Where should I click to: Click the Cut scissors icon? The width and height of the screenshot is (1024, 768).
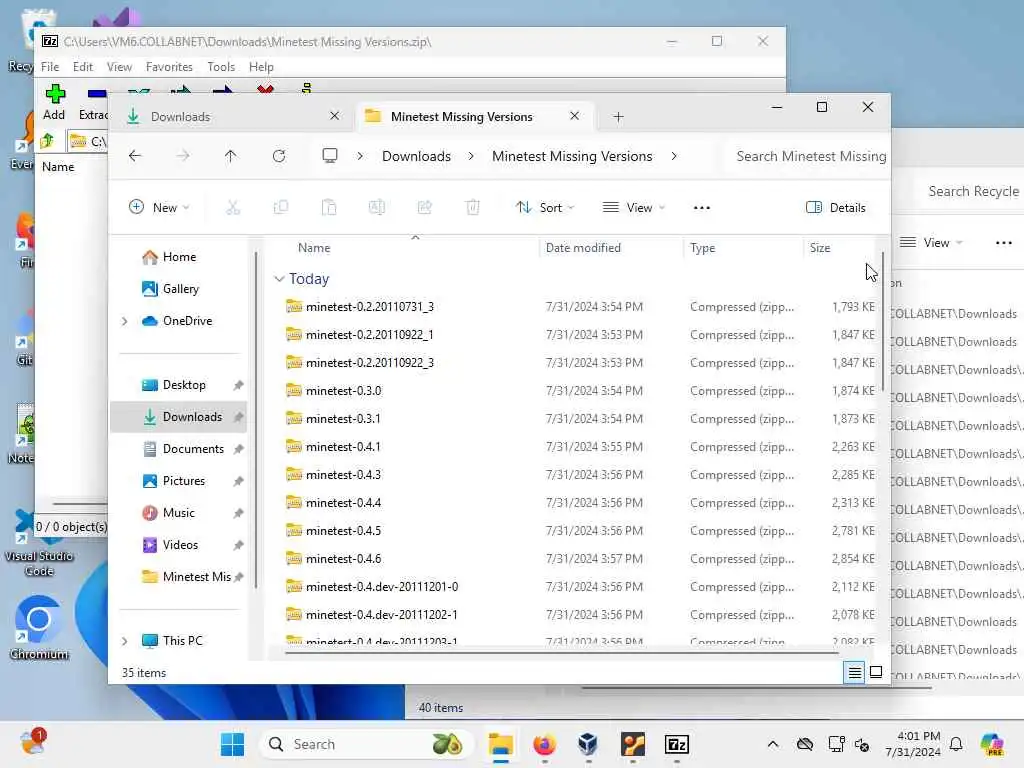point(232,208)
